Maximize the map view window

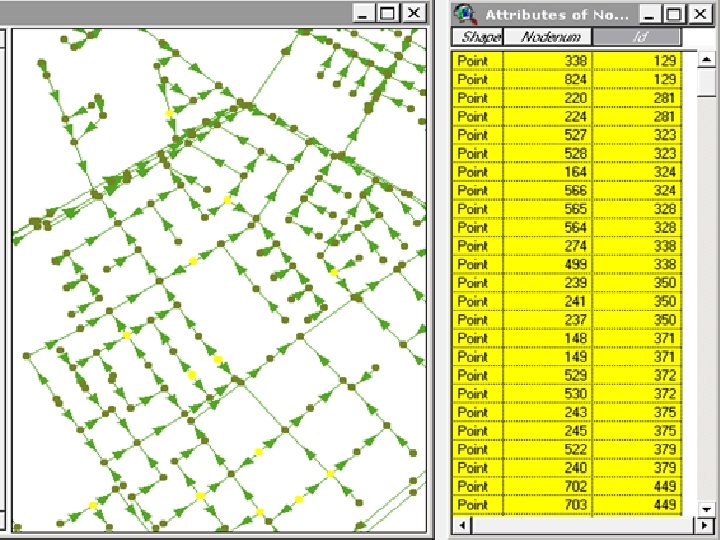point(387,13)
